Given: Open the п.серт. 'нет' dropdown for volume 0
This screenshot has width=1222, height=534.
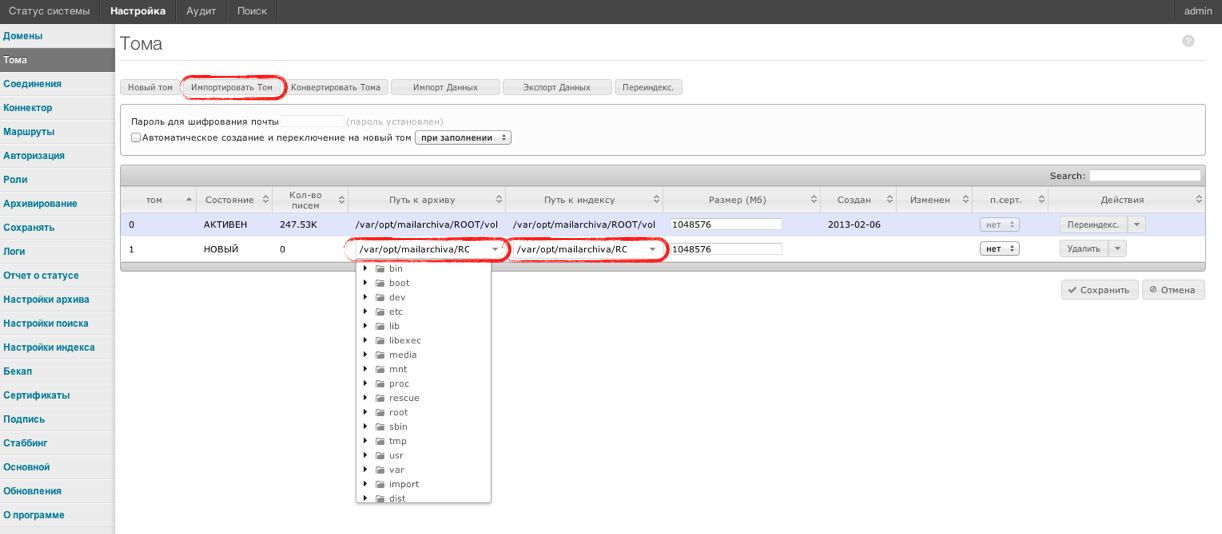Looking at the screenshot, I should [999, 225].
